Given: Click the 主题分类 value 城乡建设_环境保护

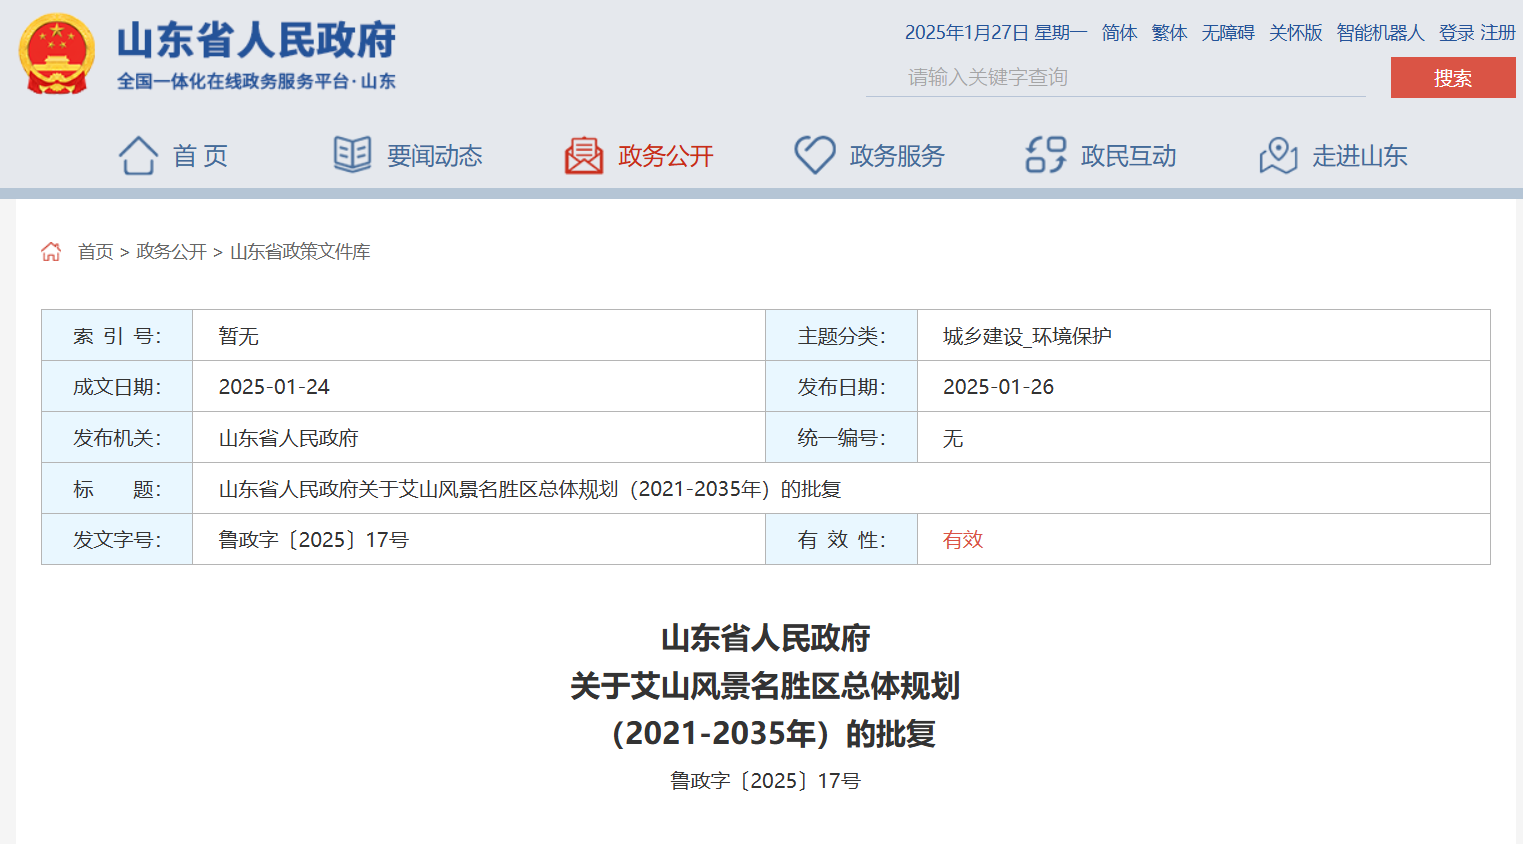Looking at the screenshot, I should click(1027, 336).
